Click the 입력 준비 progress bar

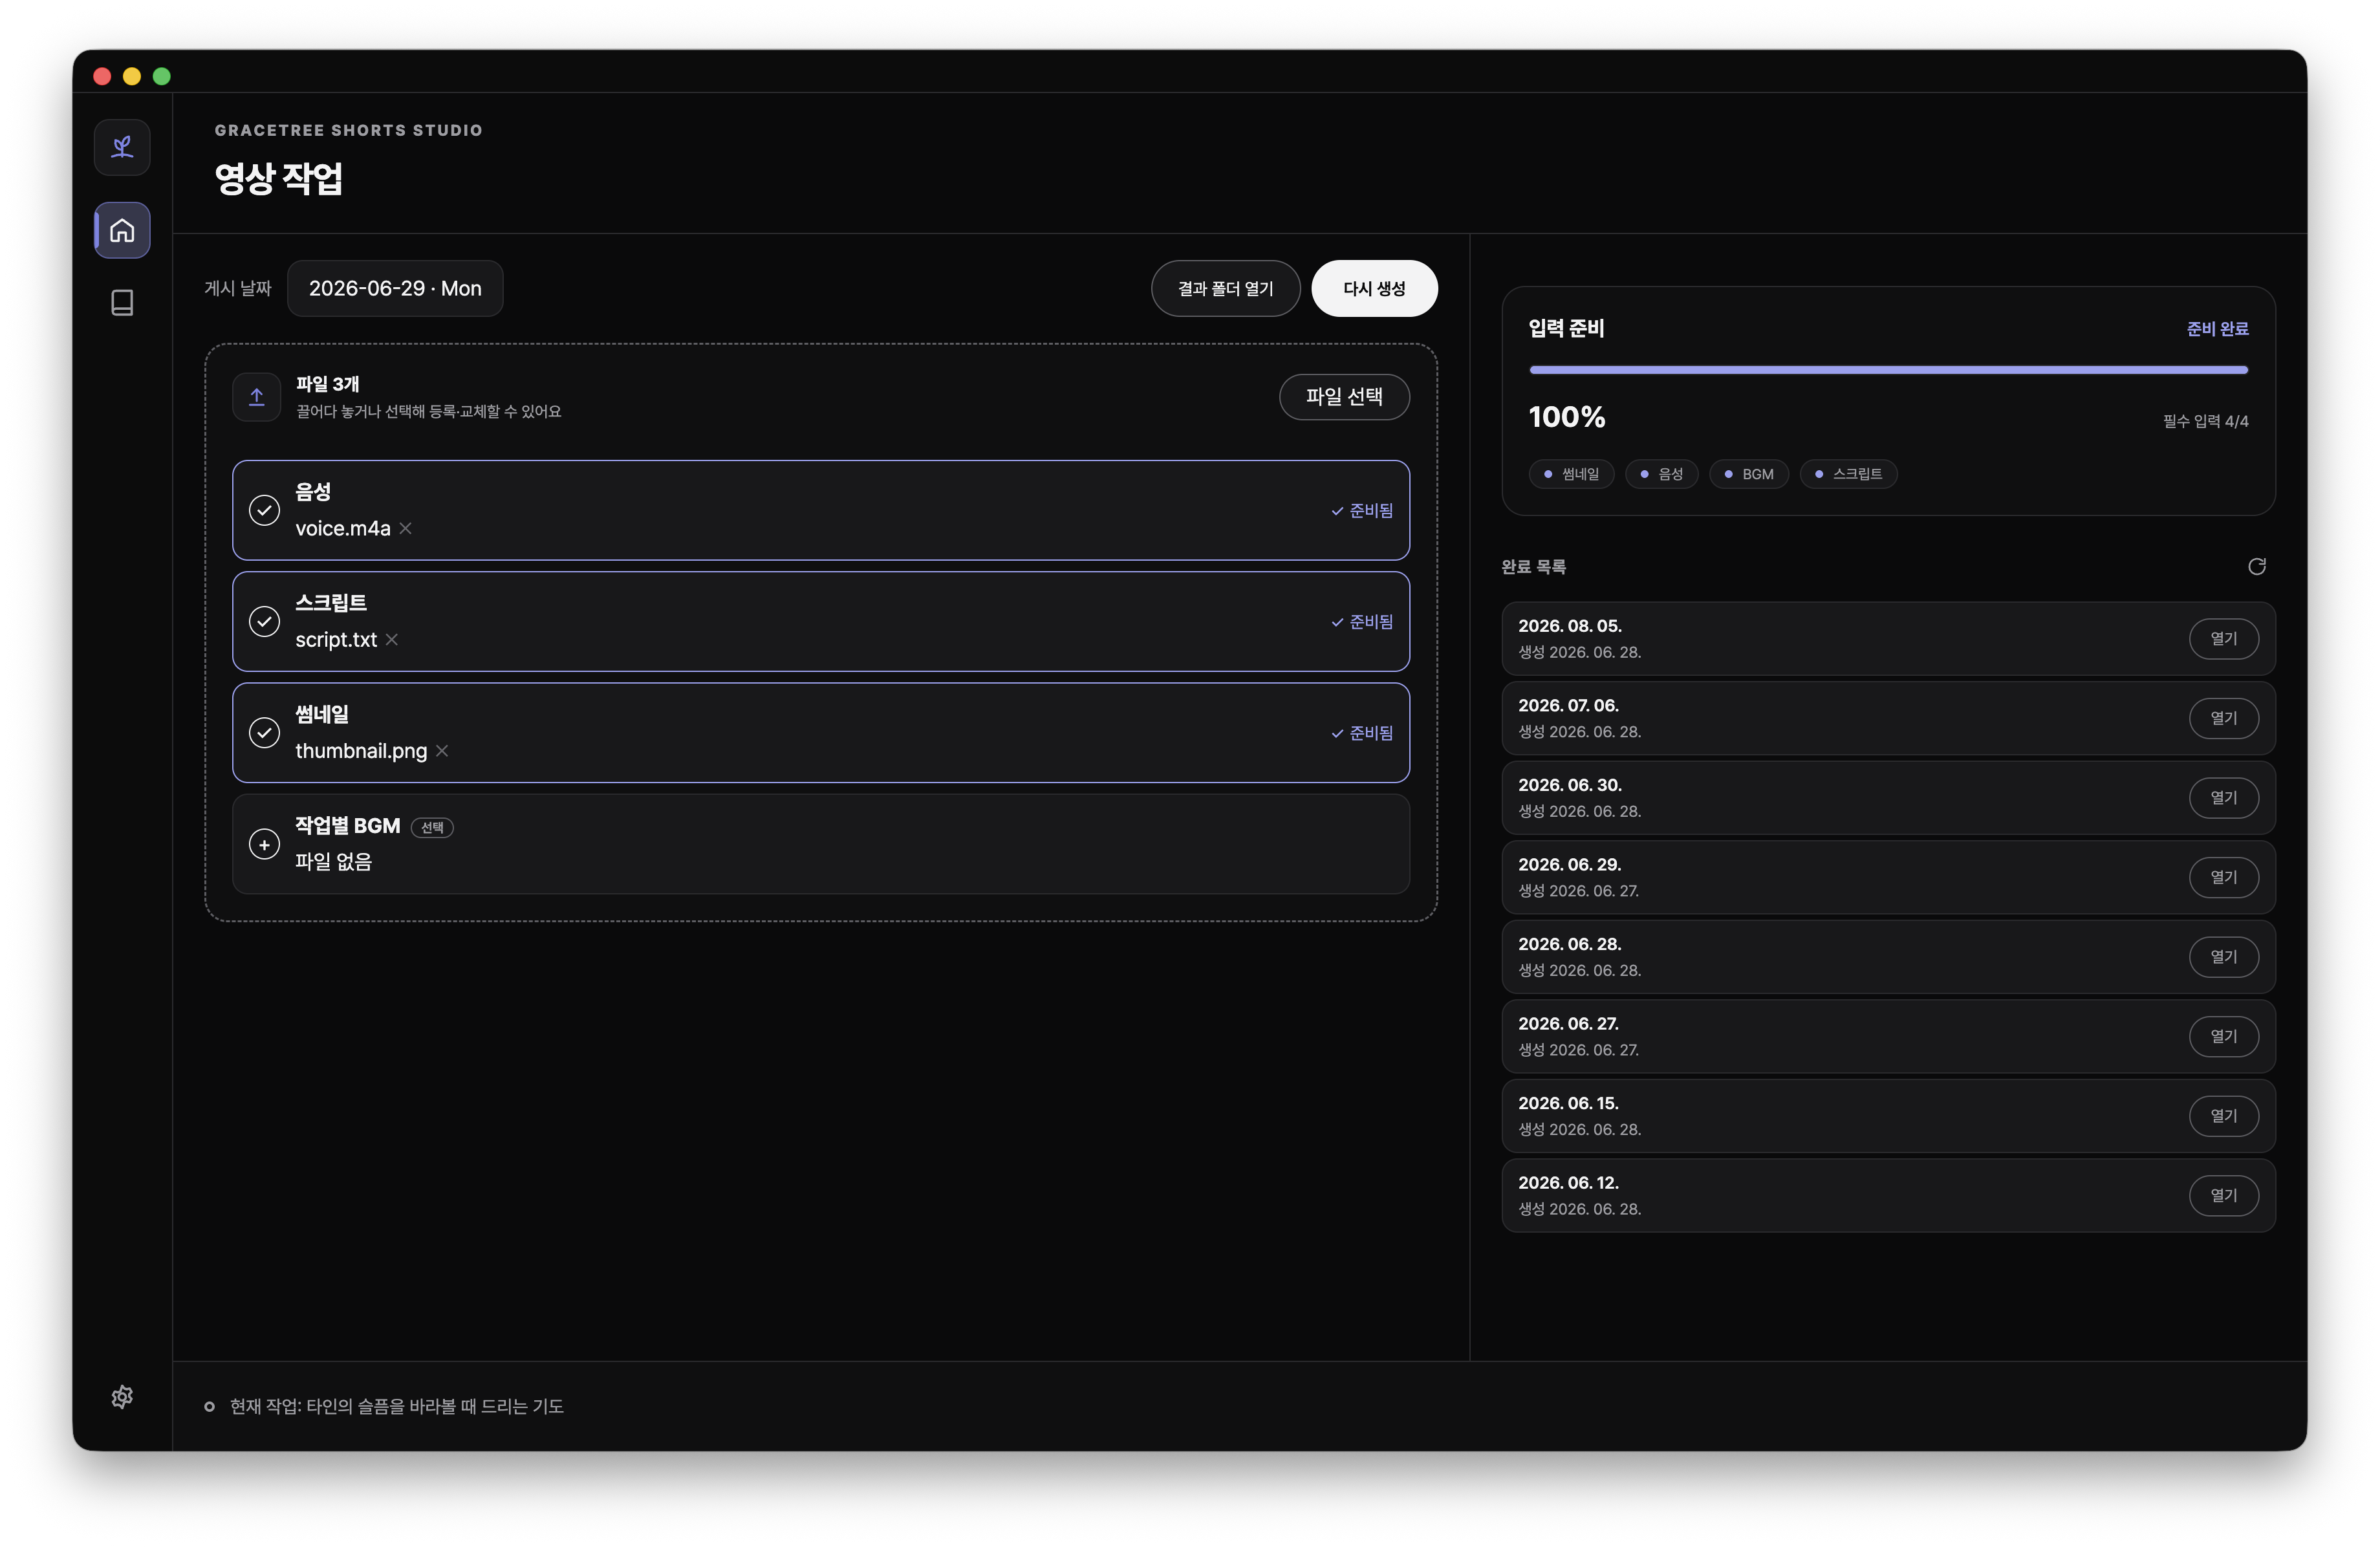coord(1888,370)
